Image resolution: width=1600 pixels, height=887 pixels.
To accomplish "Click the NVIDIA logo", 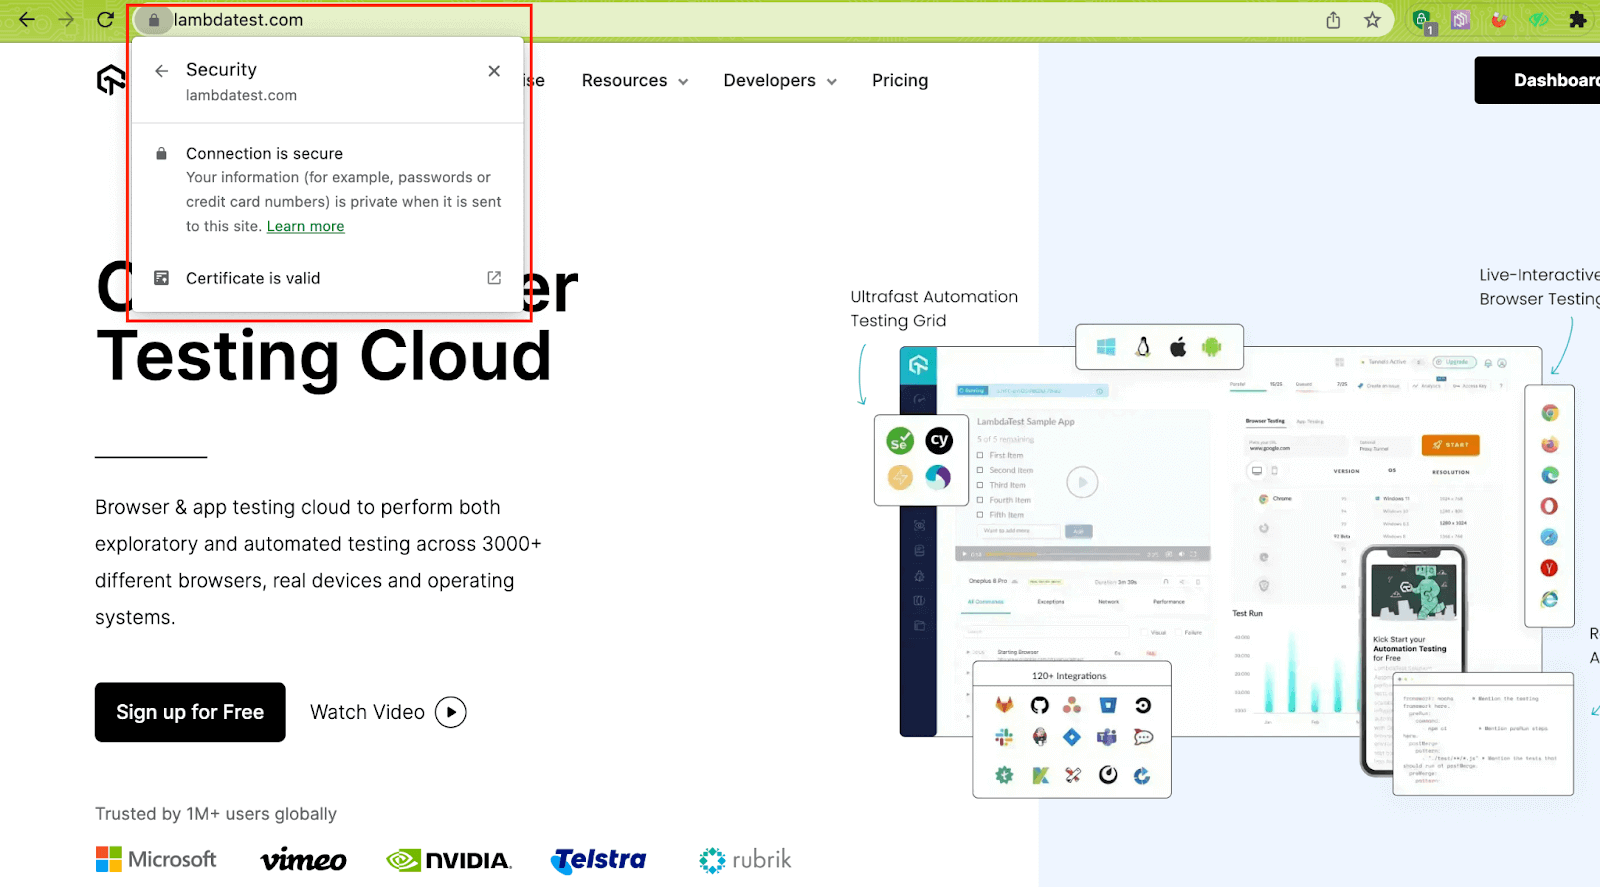I will click(449, 860).
